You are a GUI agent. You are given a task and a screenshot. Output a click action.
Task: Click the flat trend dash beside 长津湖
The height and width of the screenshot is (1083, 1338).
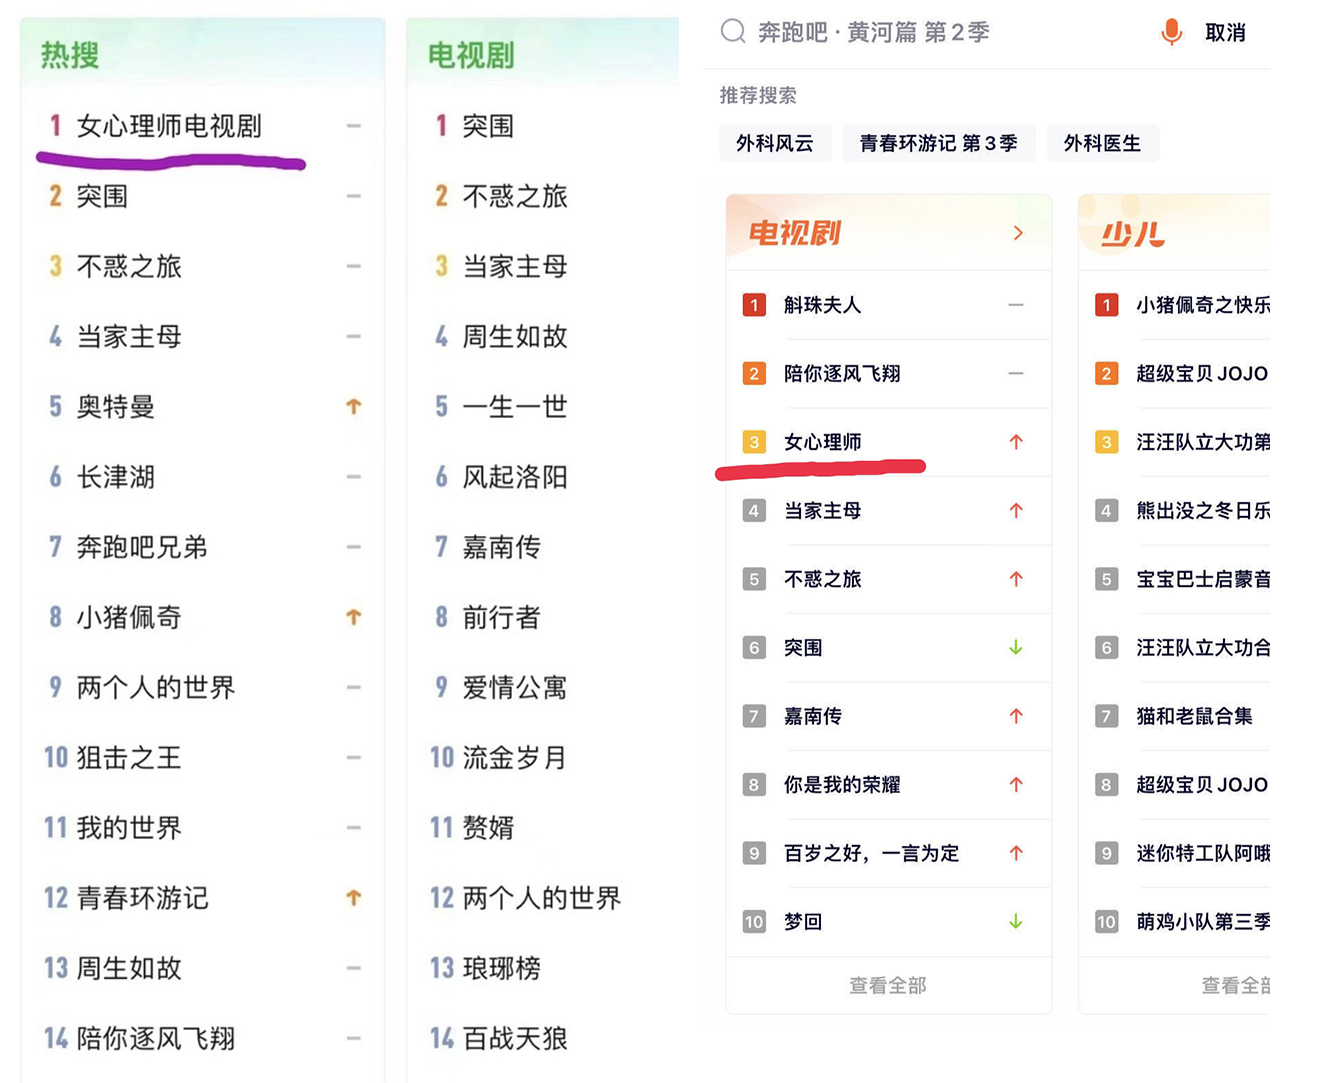coord(353,477)
